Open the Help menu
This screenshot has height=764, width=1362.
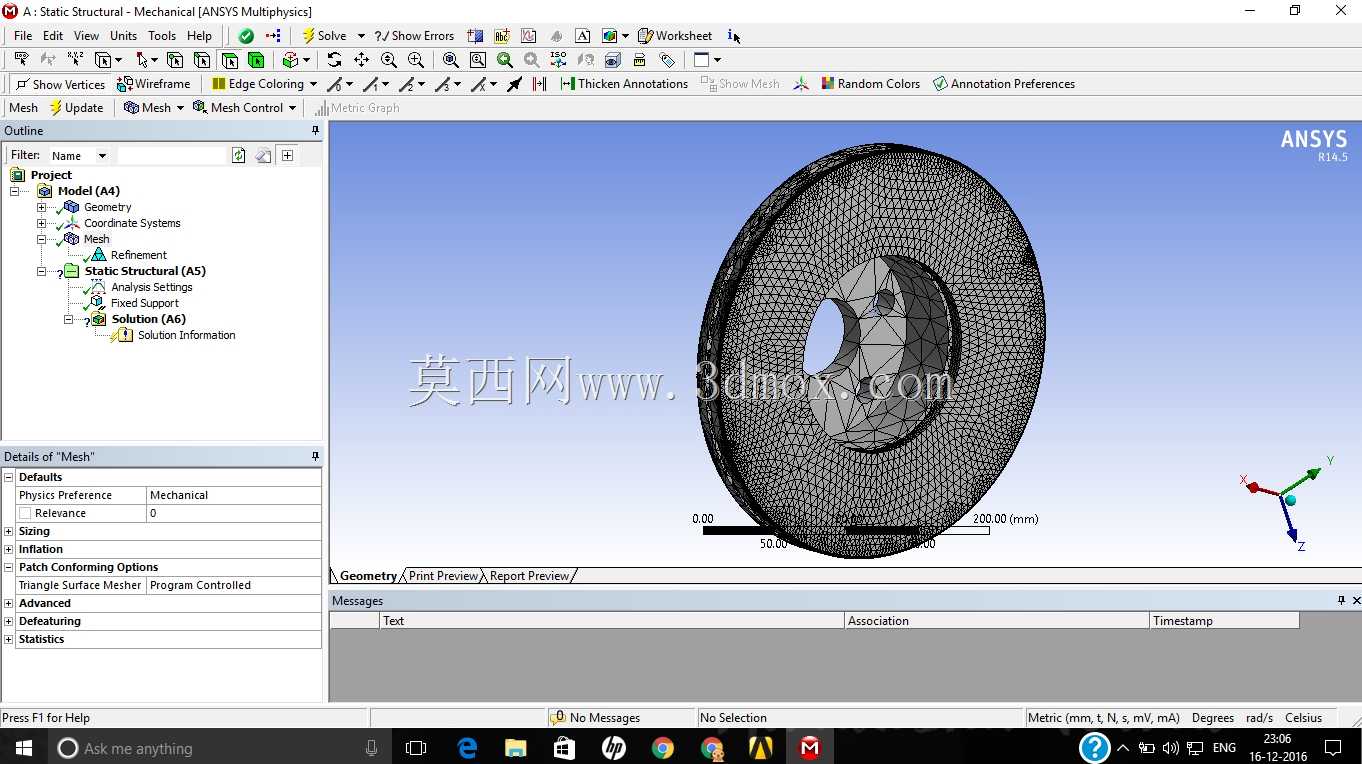click(x=200, y=36)
